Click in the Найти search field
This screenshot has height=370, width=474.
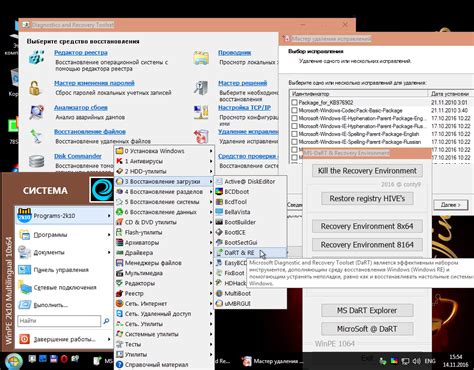pyautogui.click(x=59, y=321)
